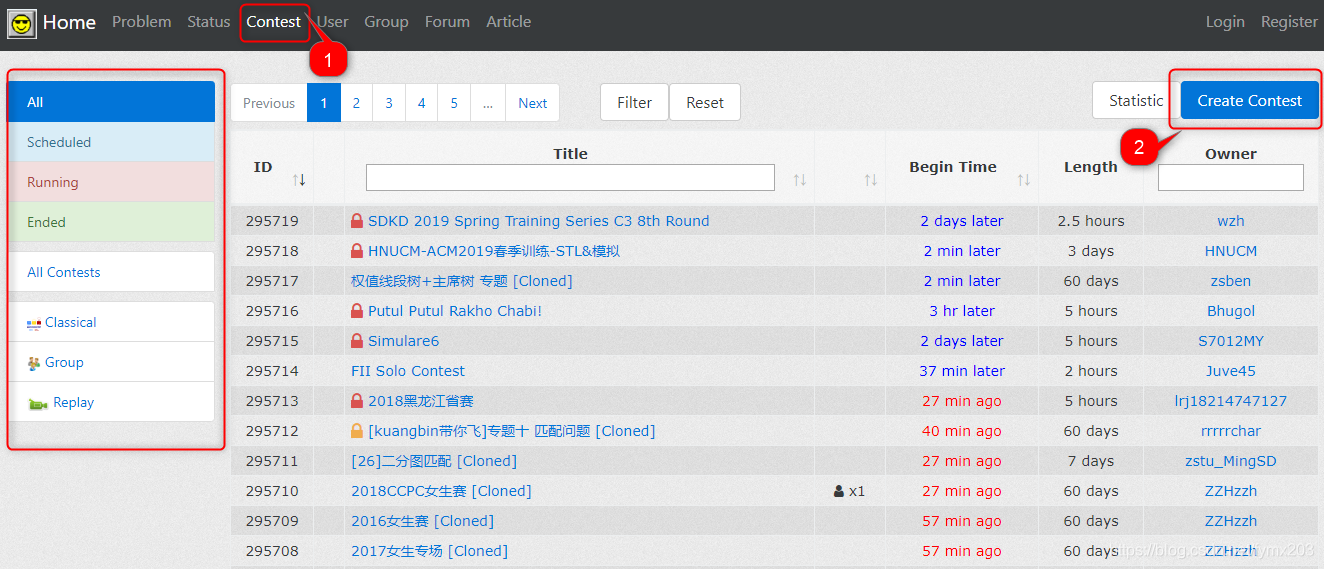Image resolution: width=1324 pixels, height=569 pixels.
Task: Go to page 3 of contests
Action: click(x=389, y=103)
